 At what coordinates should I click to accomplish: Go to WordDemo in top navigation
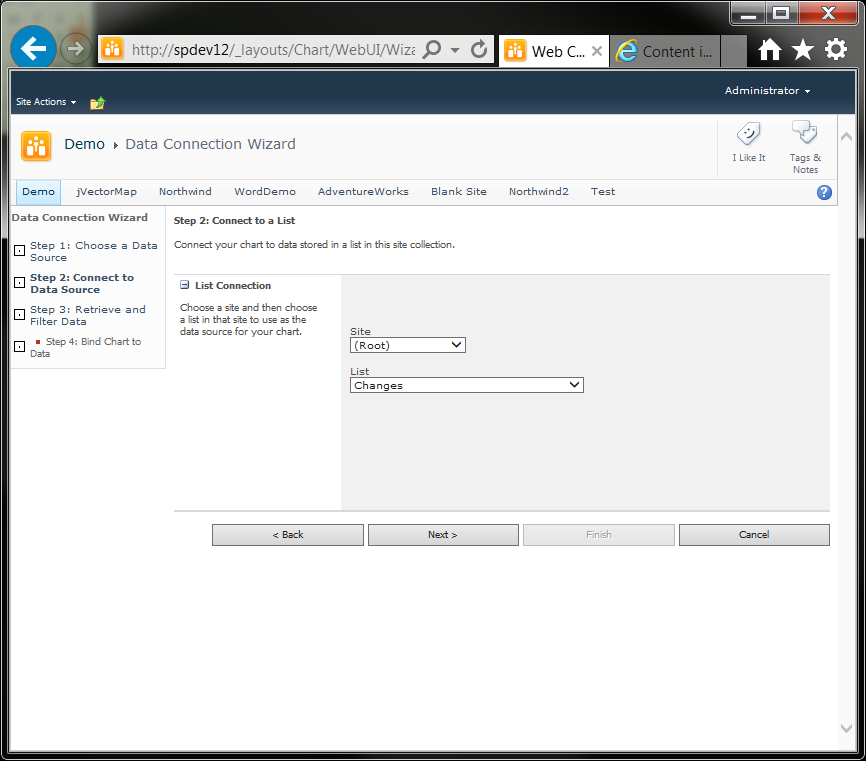coord(265,192)
